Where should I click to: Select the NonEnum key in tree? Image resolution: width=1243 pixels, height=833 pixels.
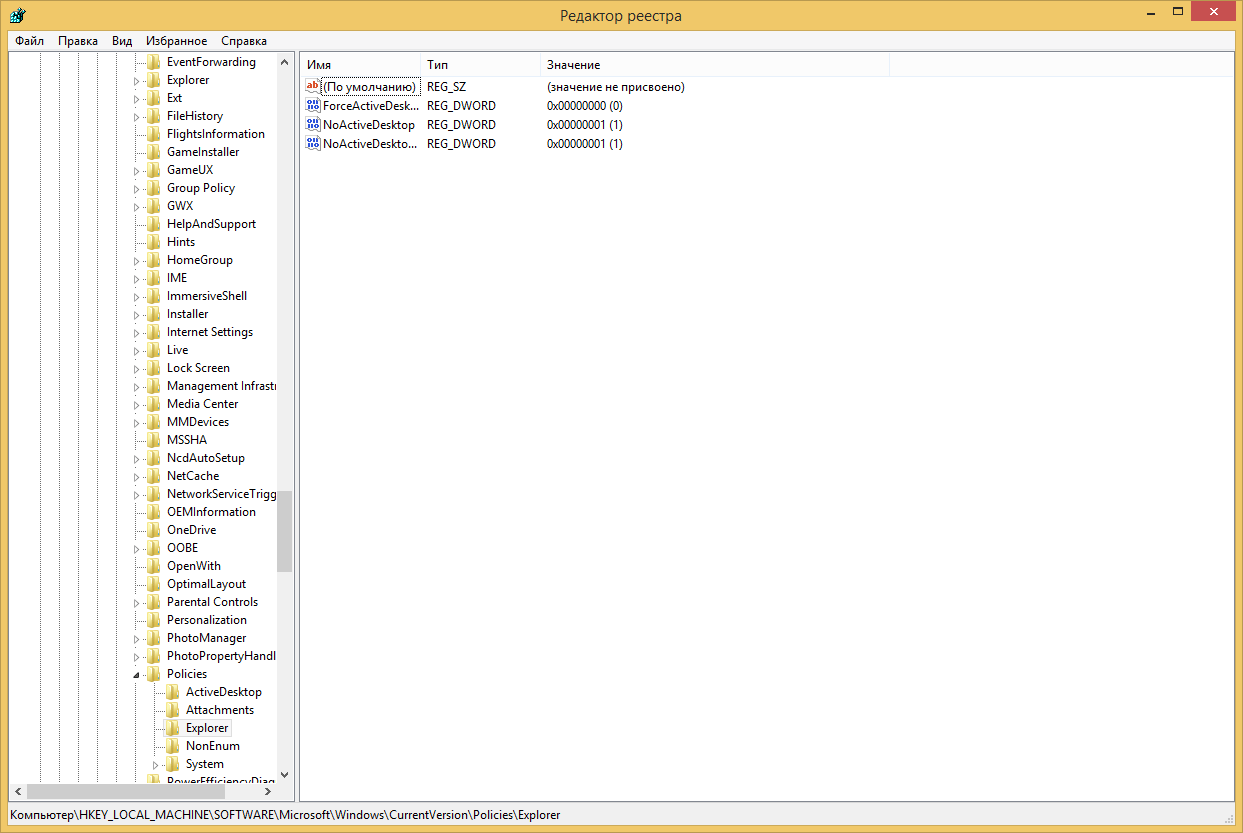tap(212, 746)
